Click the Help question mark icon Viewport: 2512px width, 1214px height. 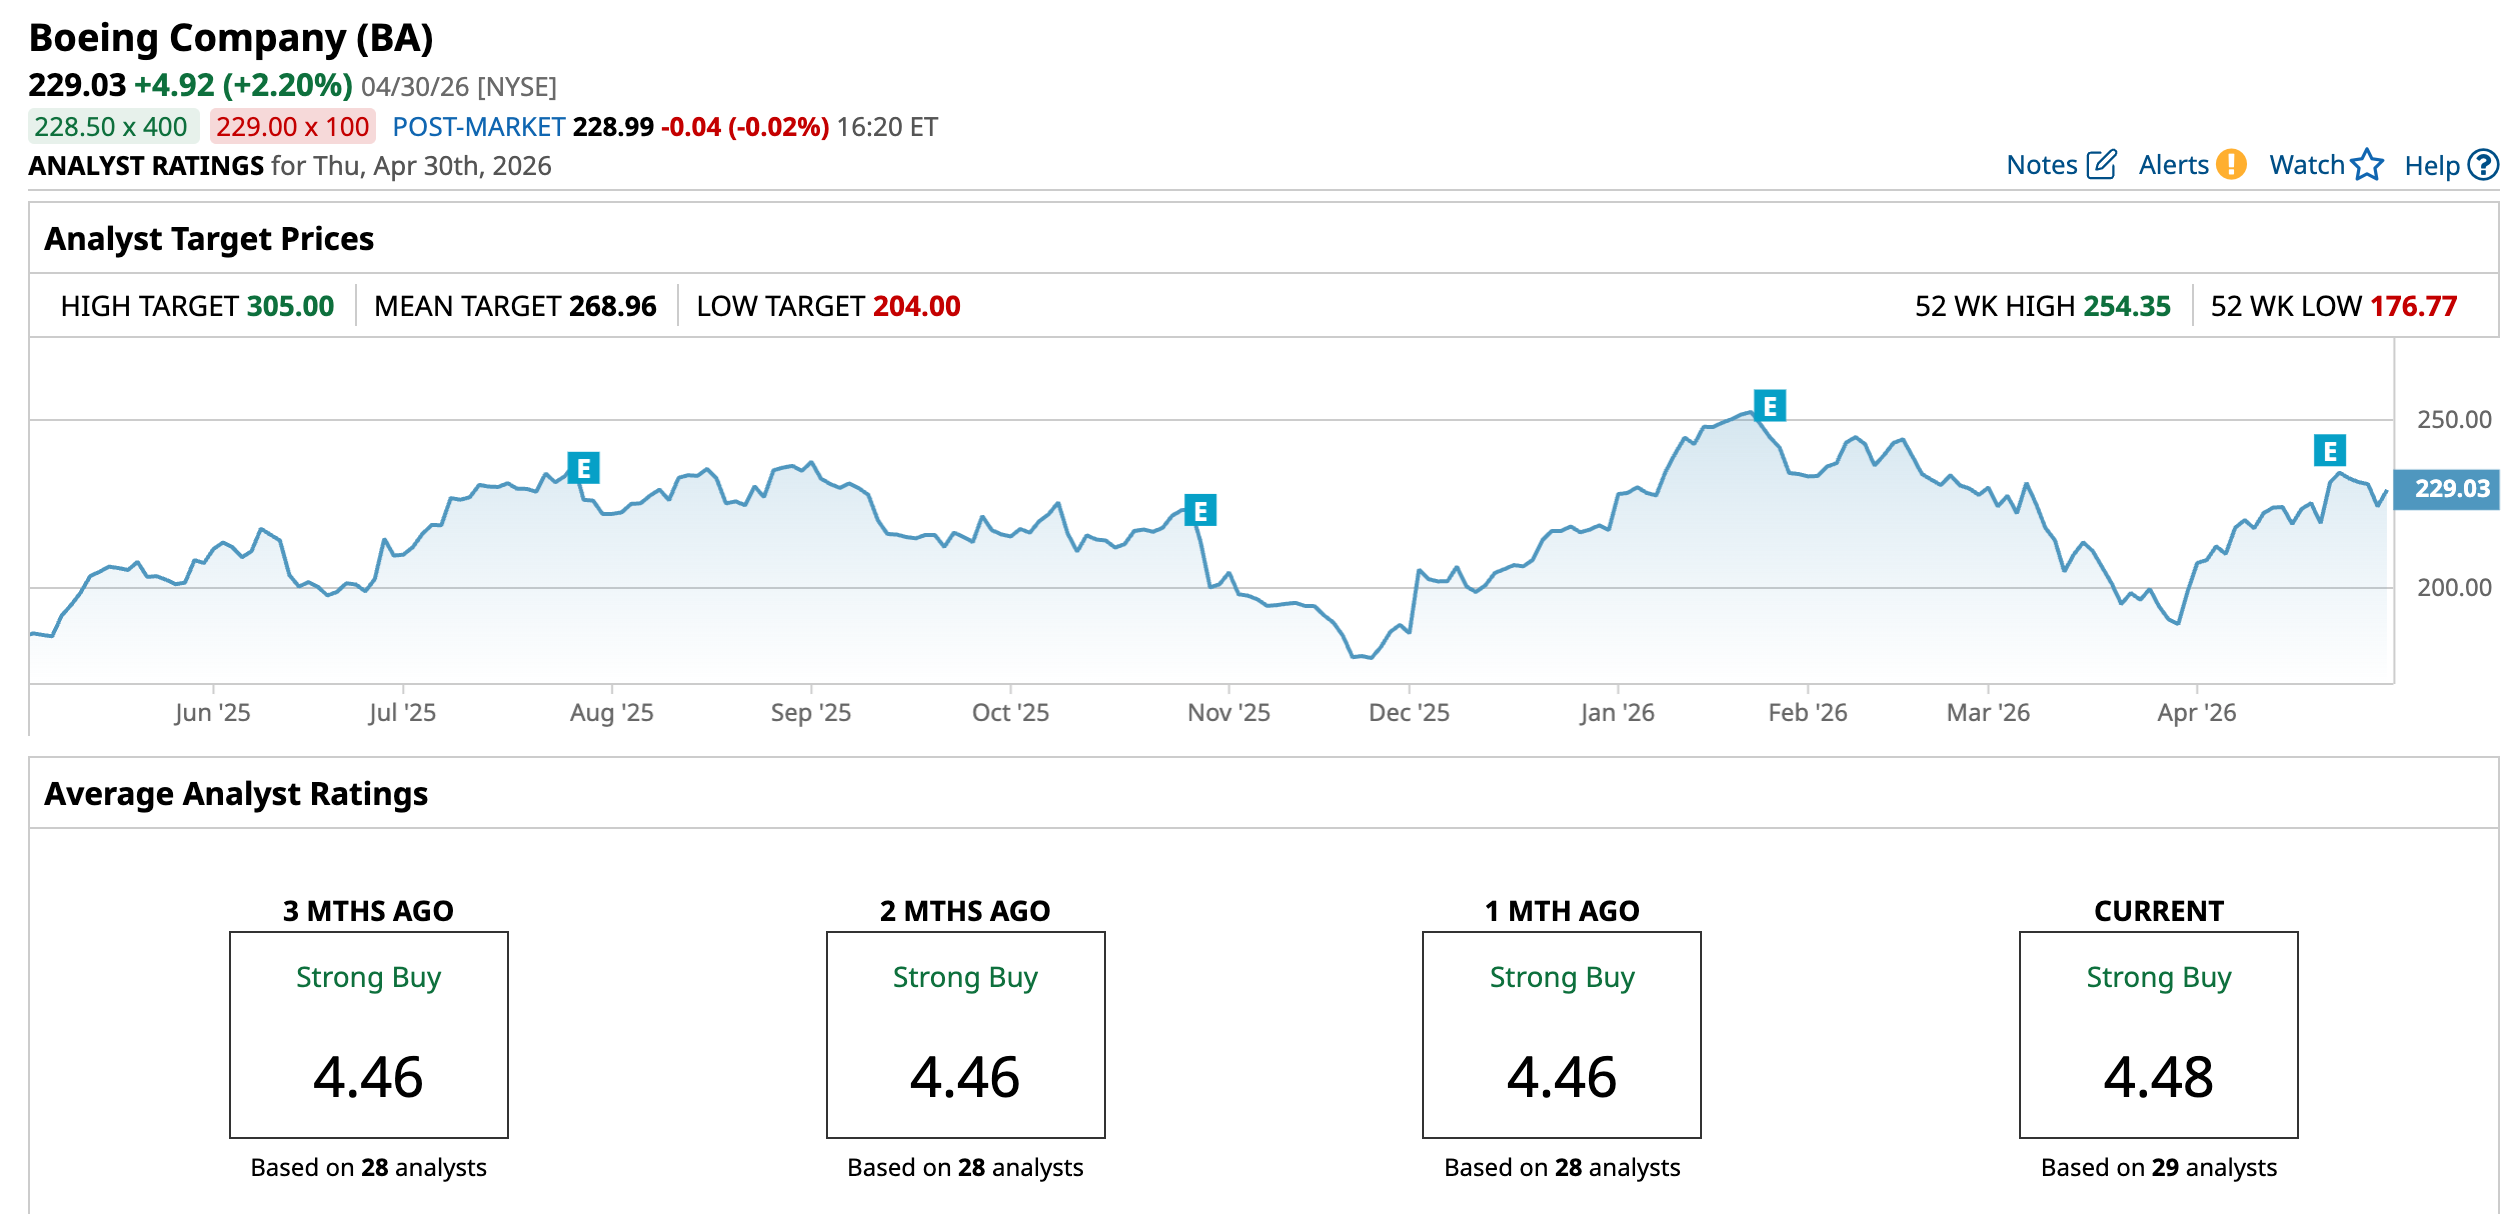click(2483, 165)
